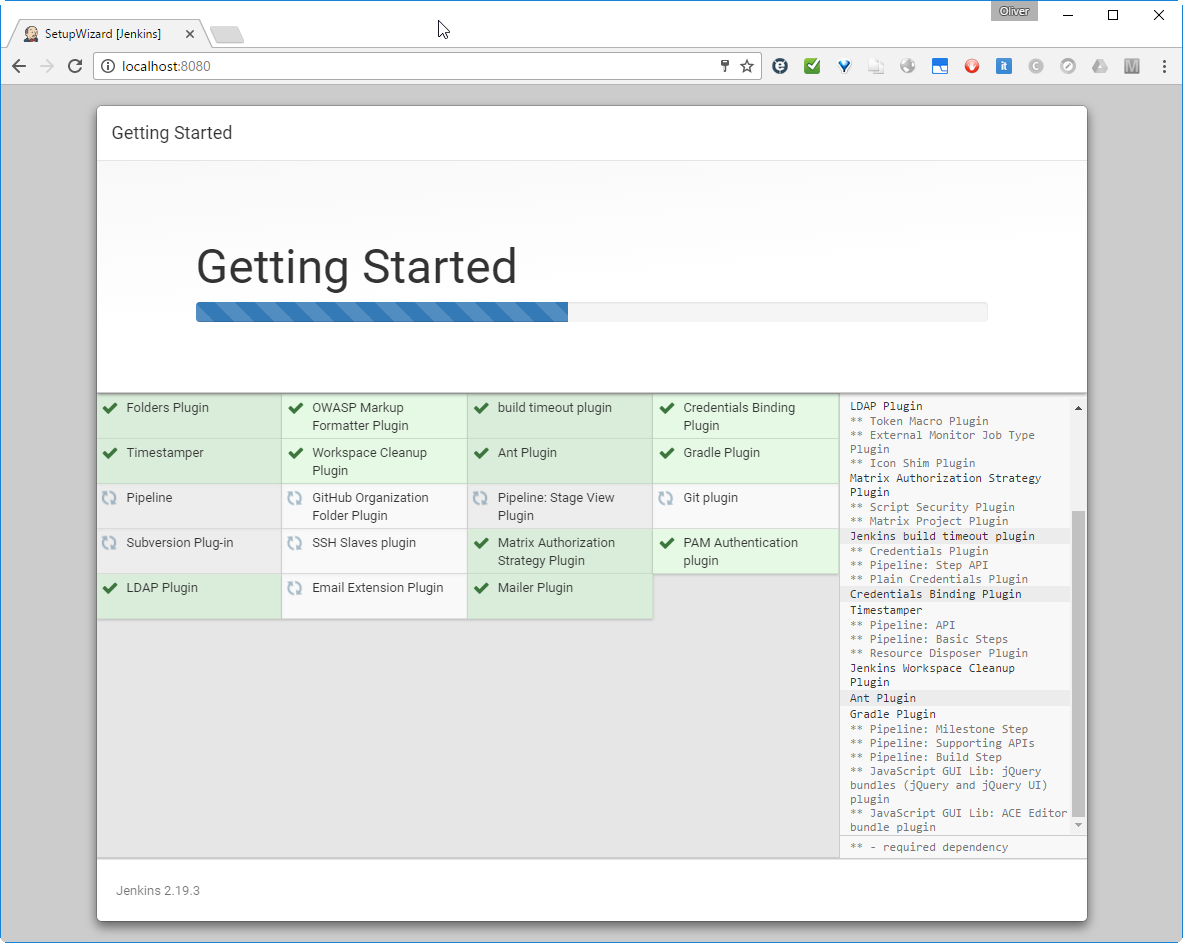The width and height of the screenshot is (1183, 943).
Task: Close the SetupWizard tab
Action: (x=190, y=34)
